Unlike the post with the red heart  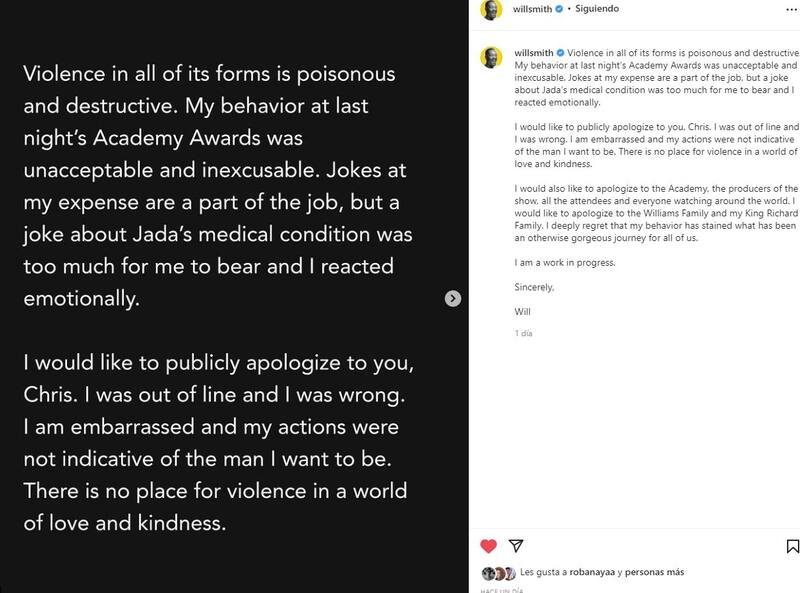point(488,546)
